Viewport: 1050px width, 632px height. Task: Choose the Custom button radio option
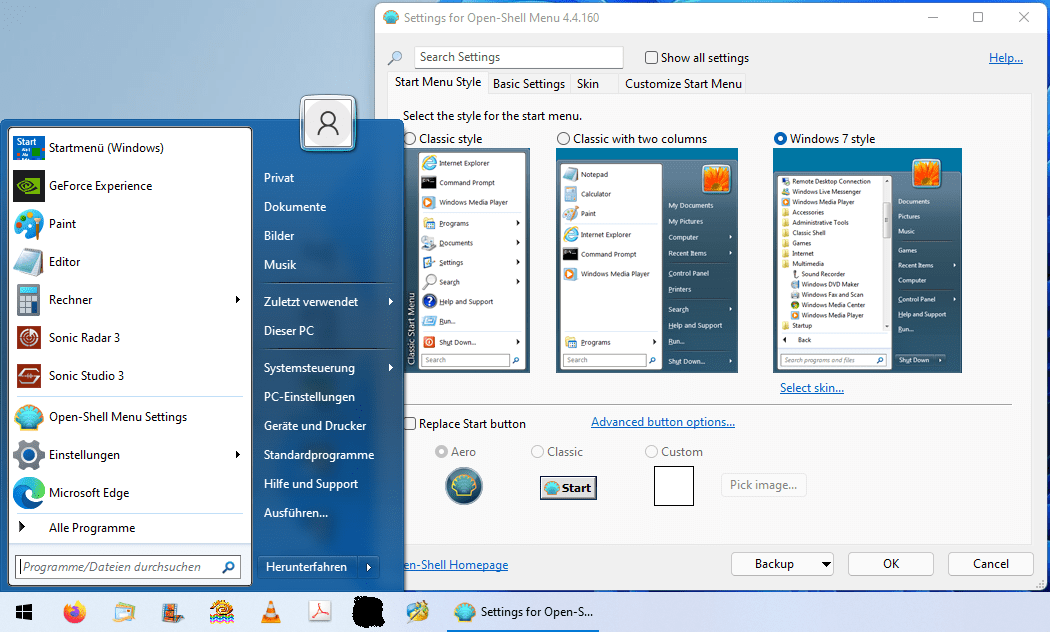[651, 452]
